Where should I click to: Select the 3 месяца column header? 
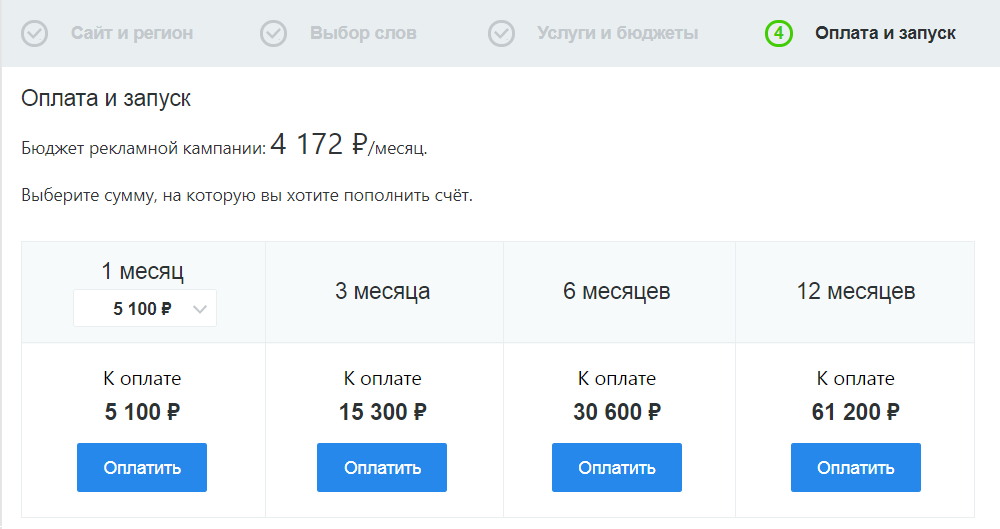(383, 292)
